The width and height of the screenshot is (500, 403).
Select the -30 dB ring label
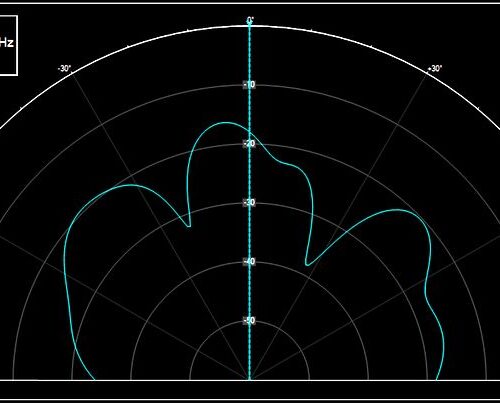pos(249,202)
